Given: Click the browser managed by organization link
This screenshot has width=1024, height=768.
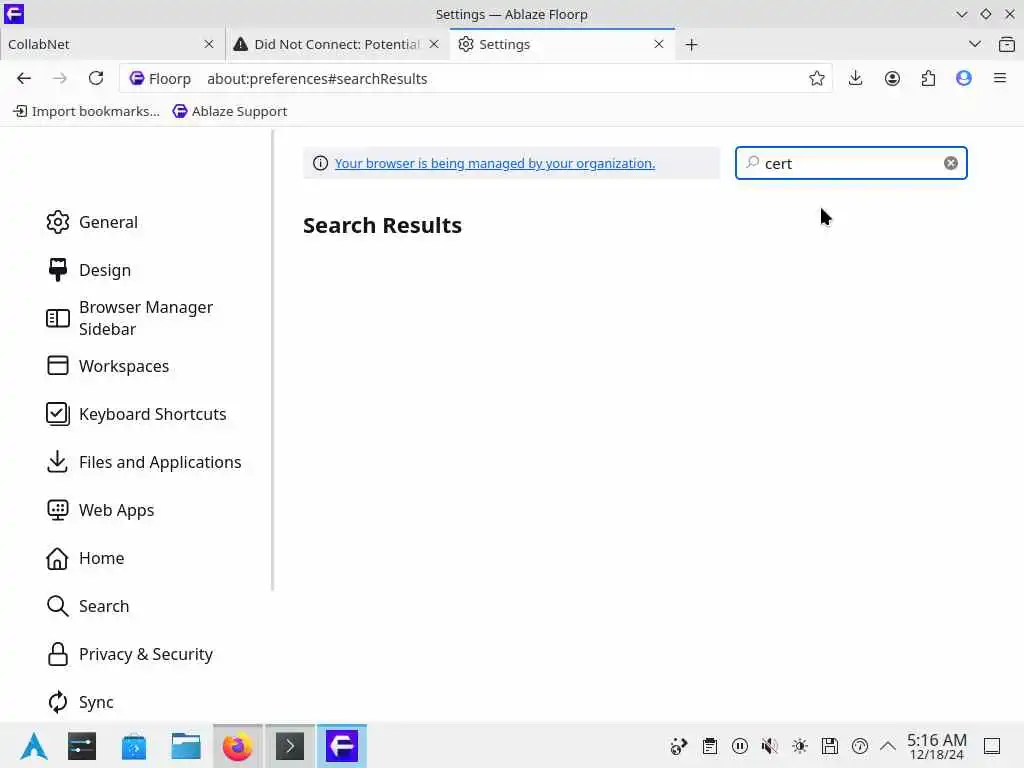Looking at the screenshot, I should (494, 163).
